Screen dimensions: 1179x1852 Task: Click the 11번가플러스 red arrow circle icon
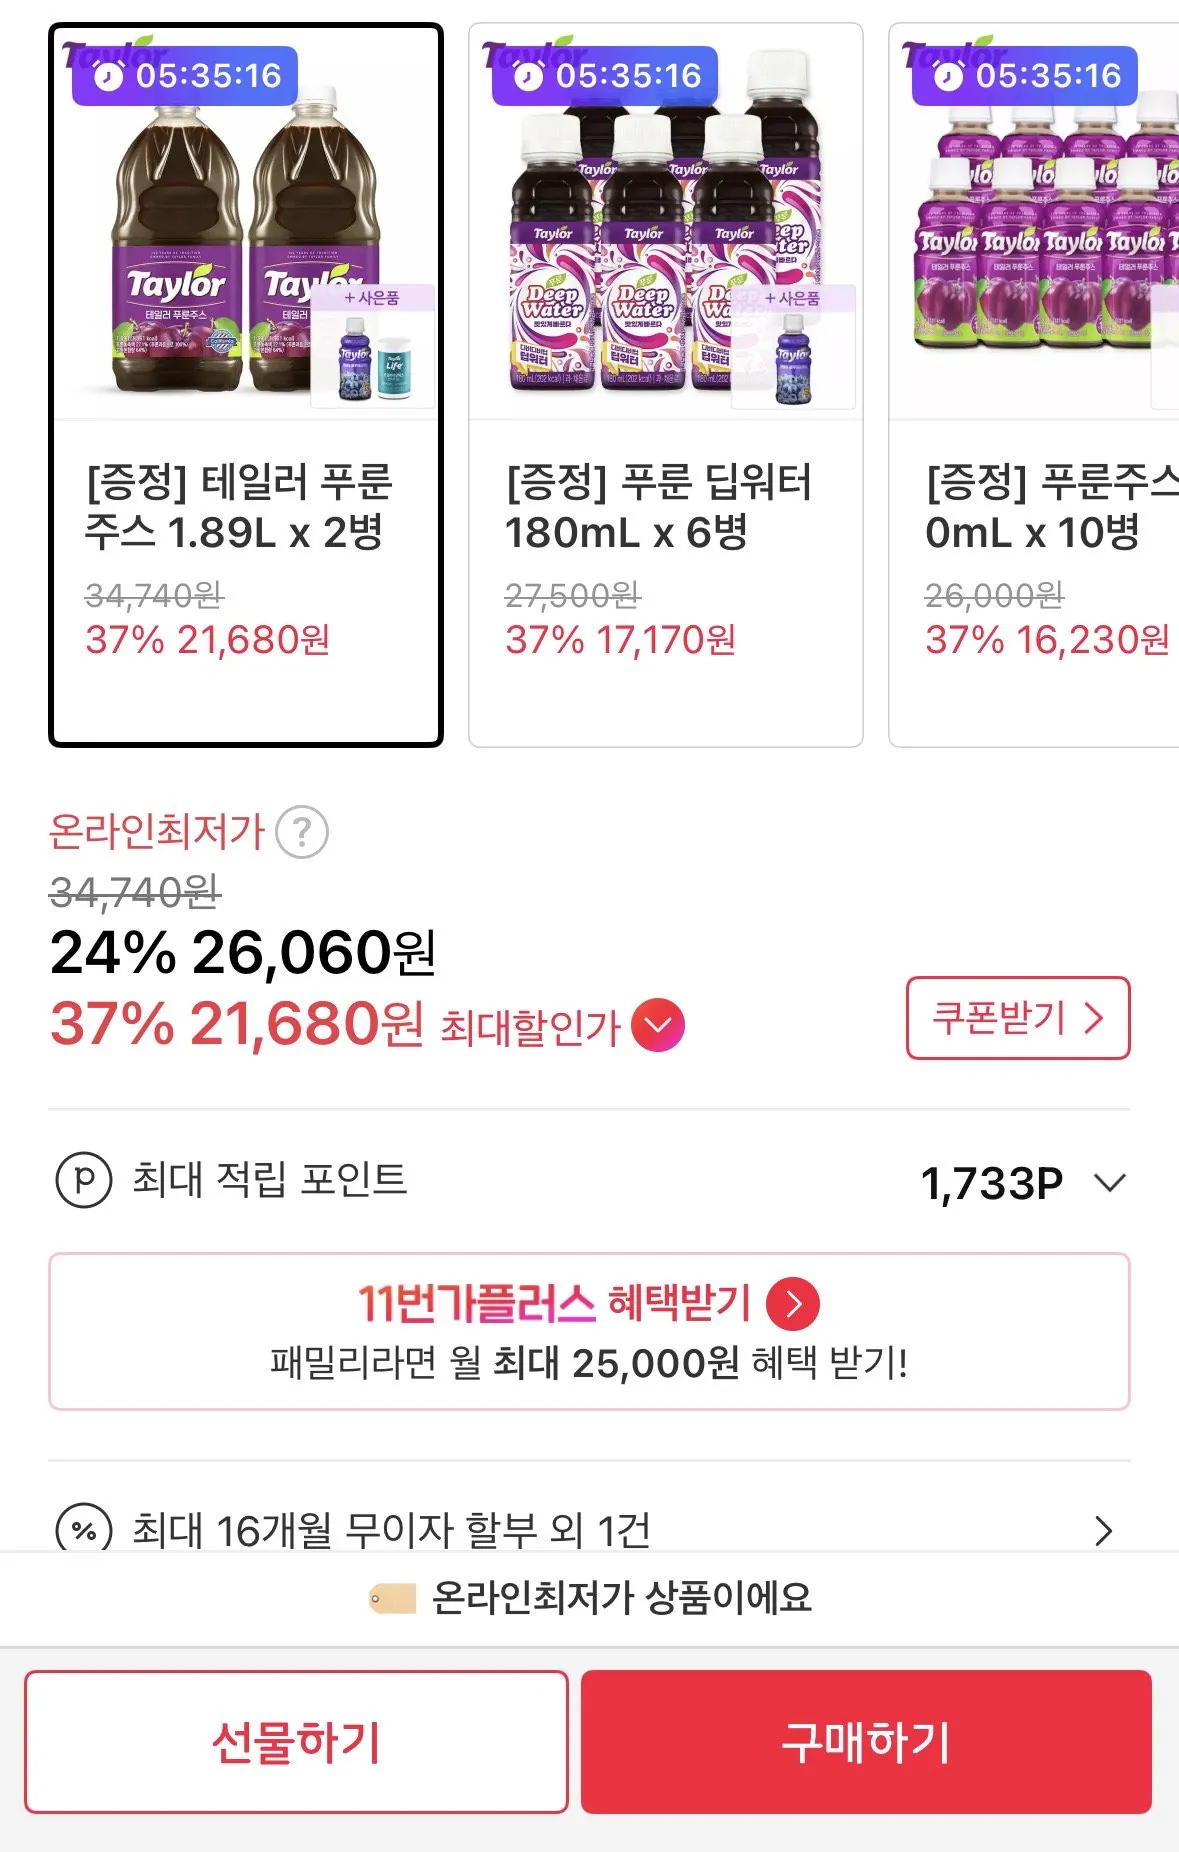click(x=793, y=1303)
